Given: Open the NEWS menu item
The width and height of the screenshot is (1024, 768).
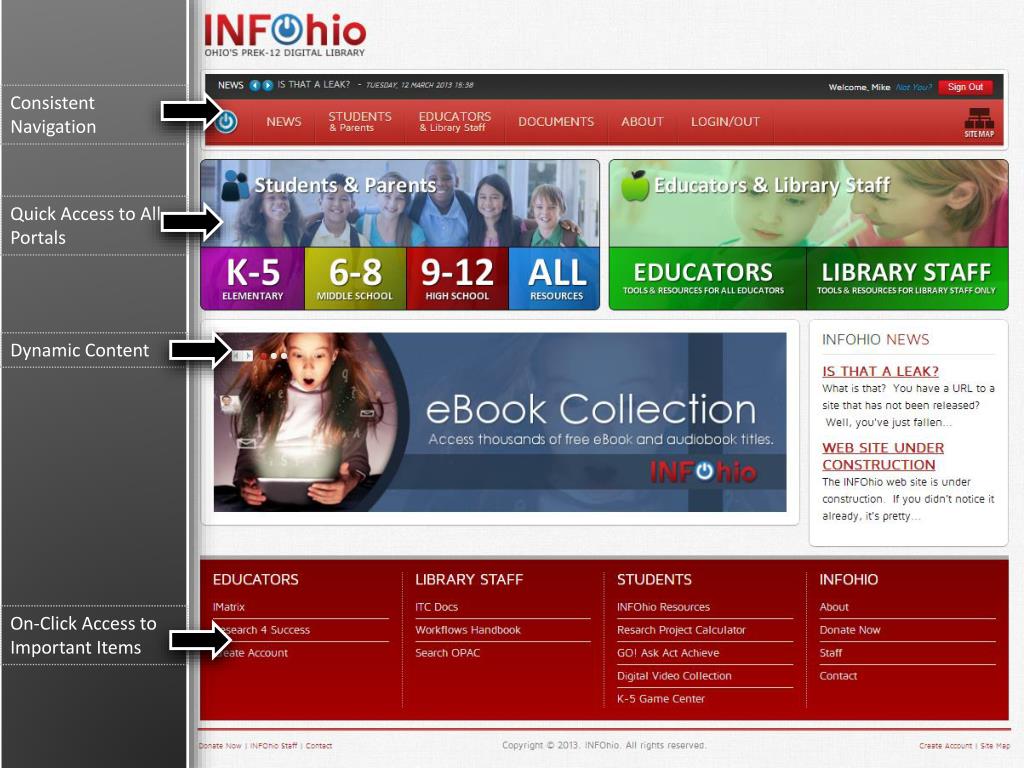Looking at the screenshot, I should (283, 121).
